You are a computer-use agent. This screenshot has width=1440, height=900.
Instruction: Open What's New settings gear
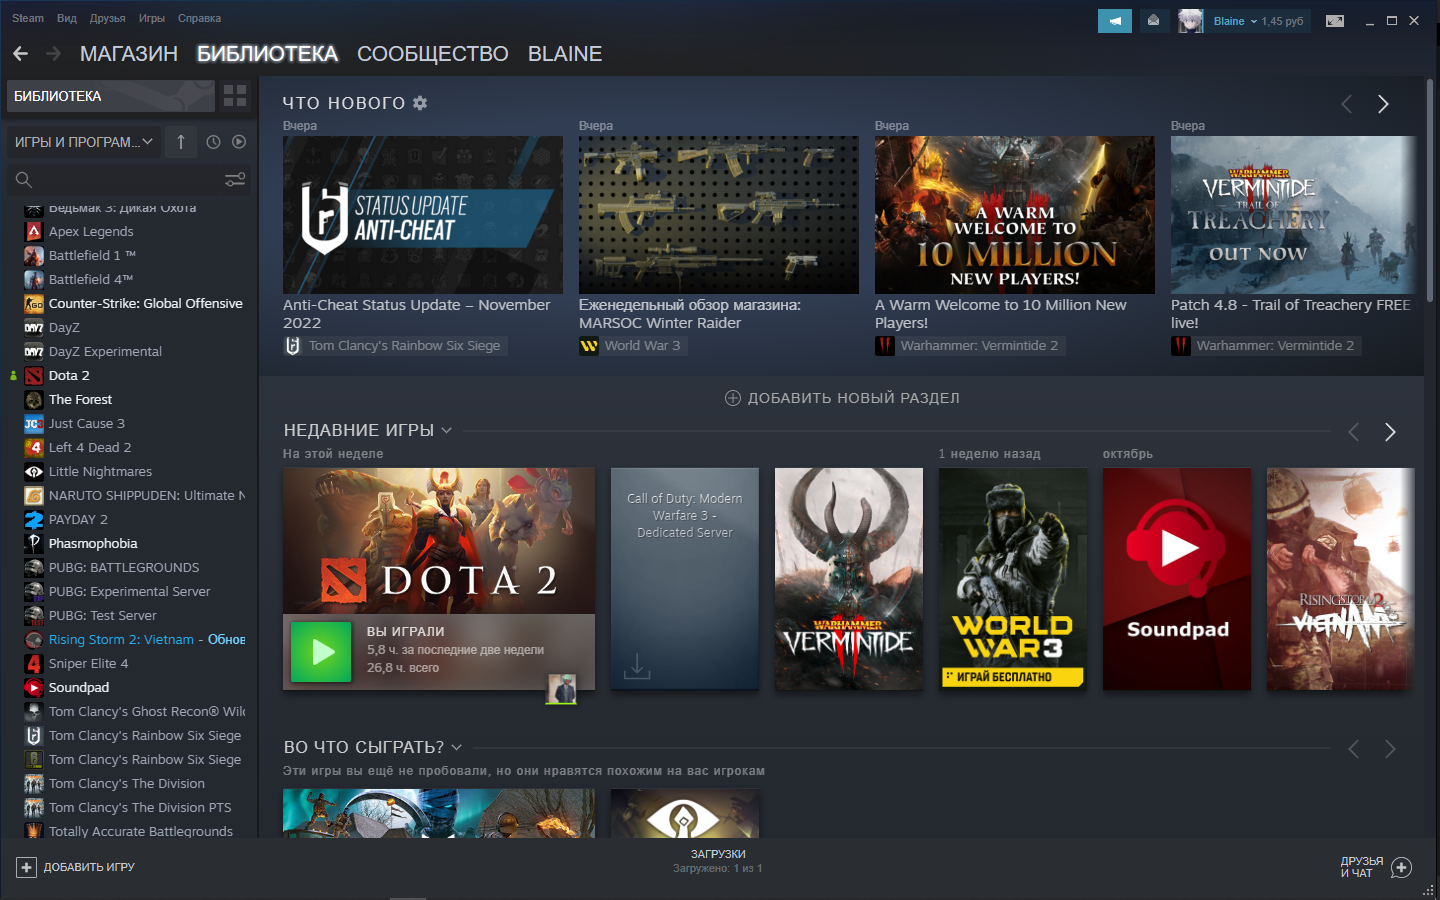click(420, 103)
